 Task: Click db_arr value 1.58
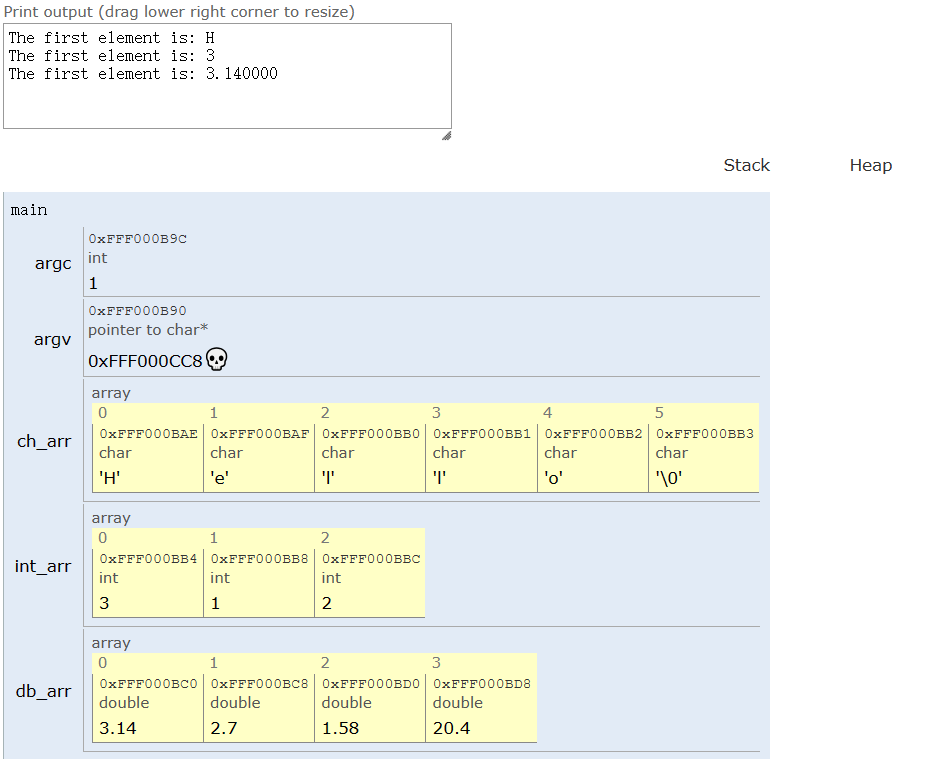point(340,728)
